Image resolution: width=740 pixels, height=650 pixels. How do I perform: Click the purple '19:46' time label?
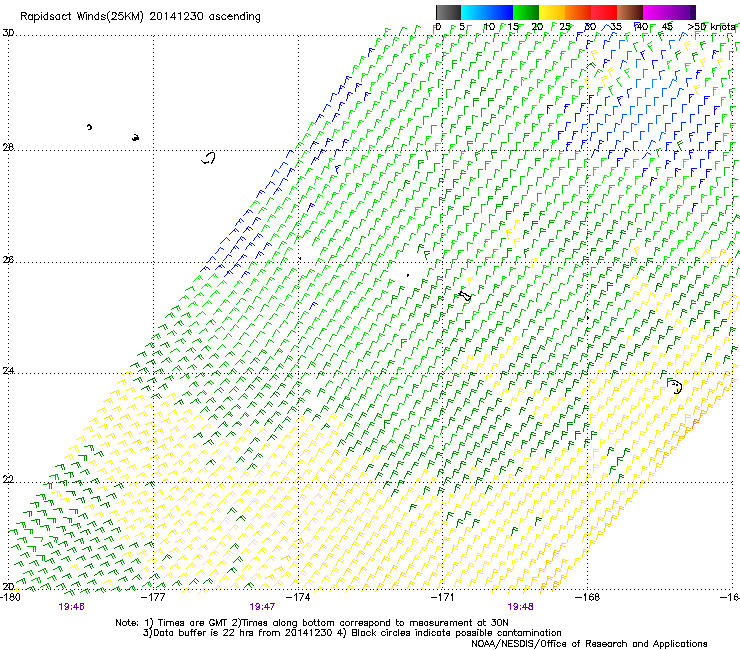click(x=71, y=607)
